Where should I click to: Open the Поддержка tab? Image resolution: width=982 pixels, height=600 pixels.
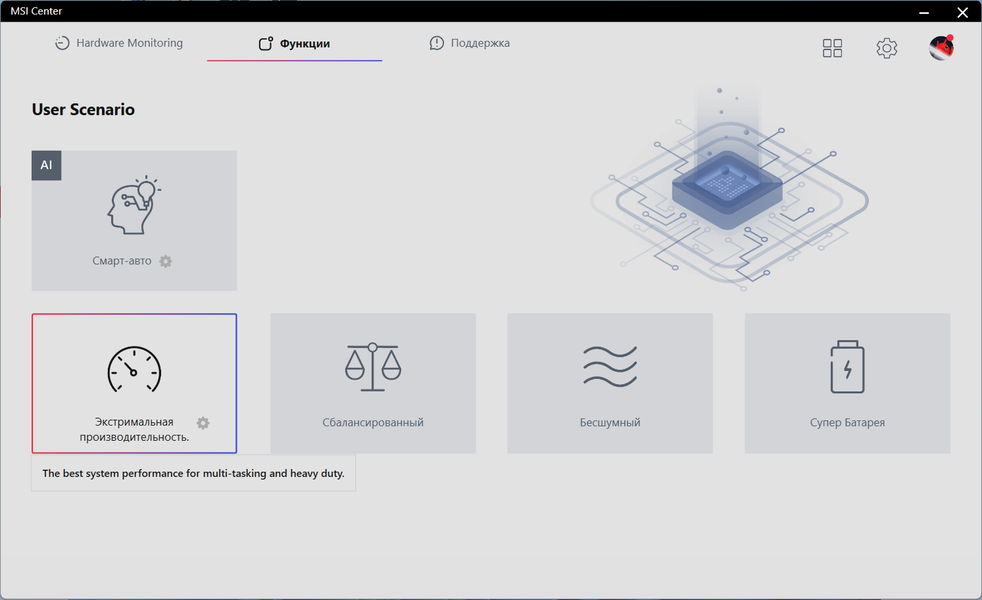pyautogui.click(x=470, y=43)
